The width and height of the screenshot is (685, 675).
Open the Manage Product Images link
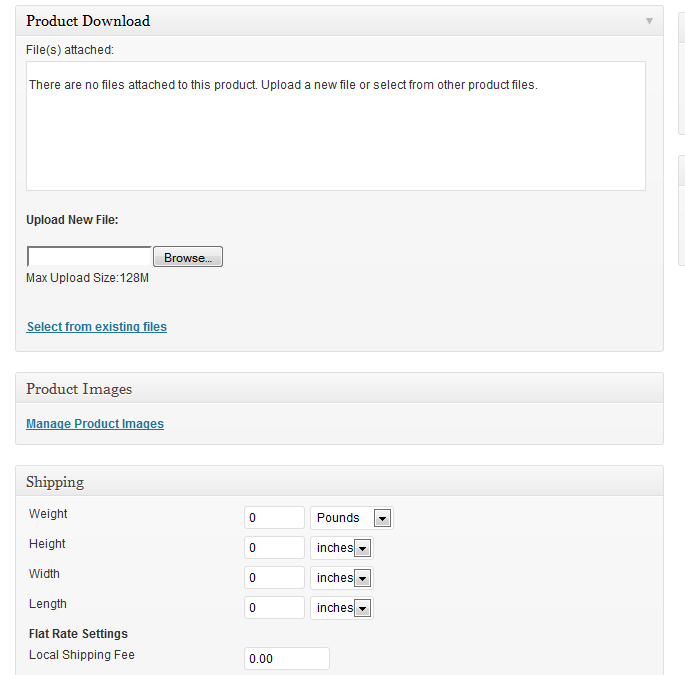tap(95, 424)
